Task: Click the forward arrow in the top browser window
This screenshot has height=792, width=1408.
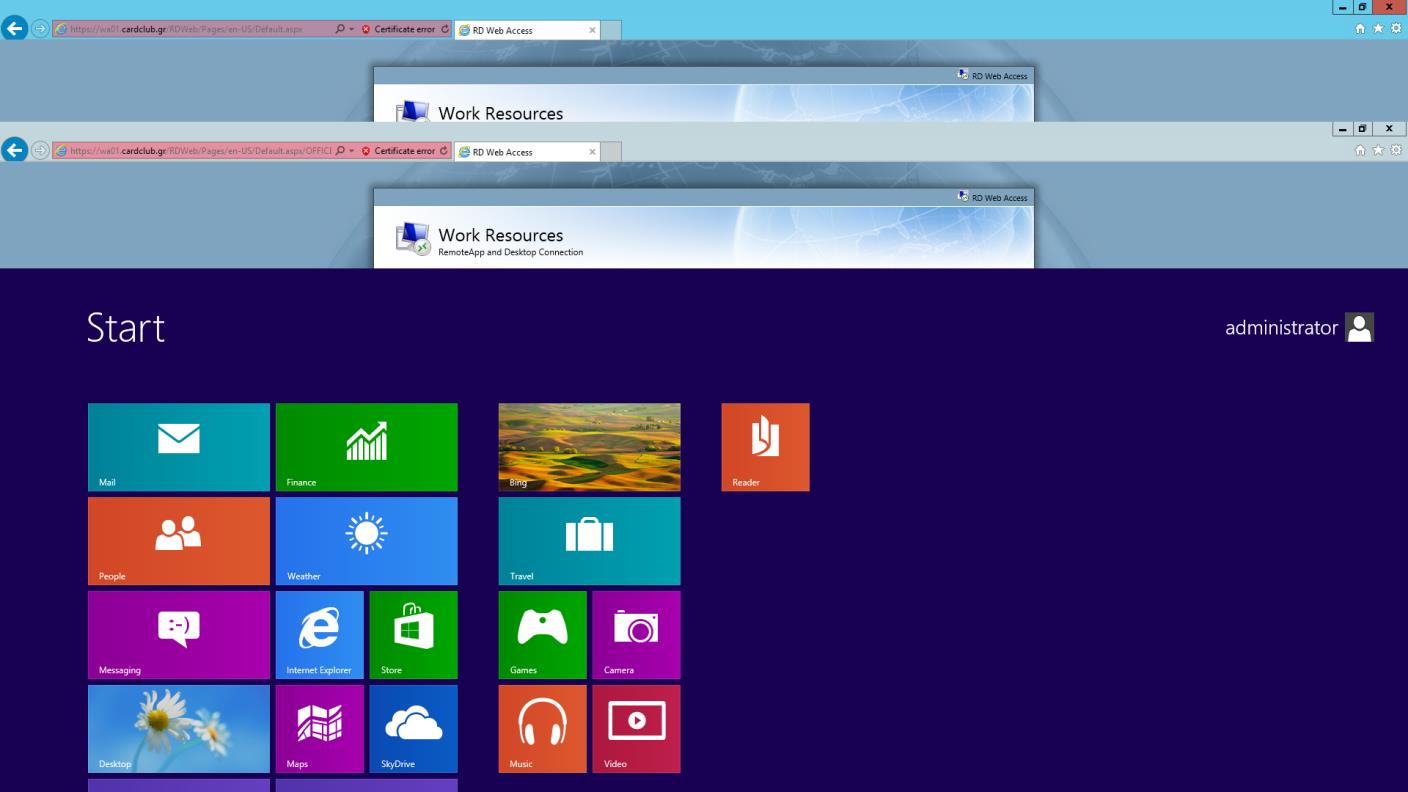Action: coord(41,29)
